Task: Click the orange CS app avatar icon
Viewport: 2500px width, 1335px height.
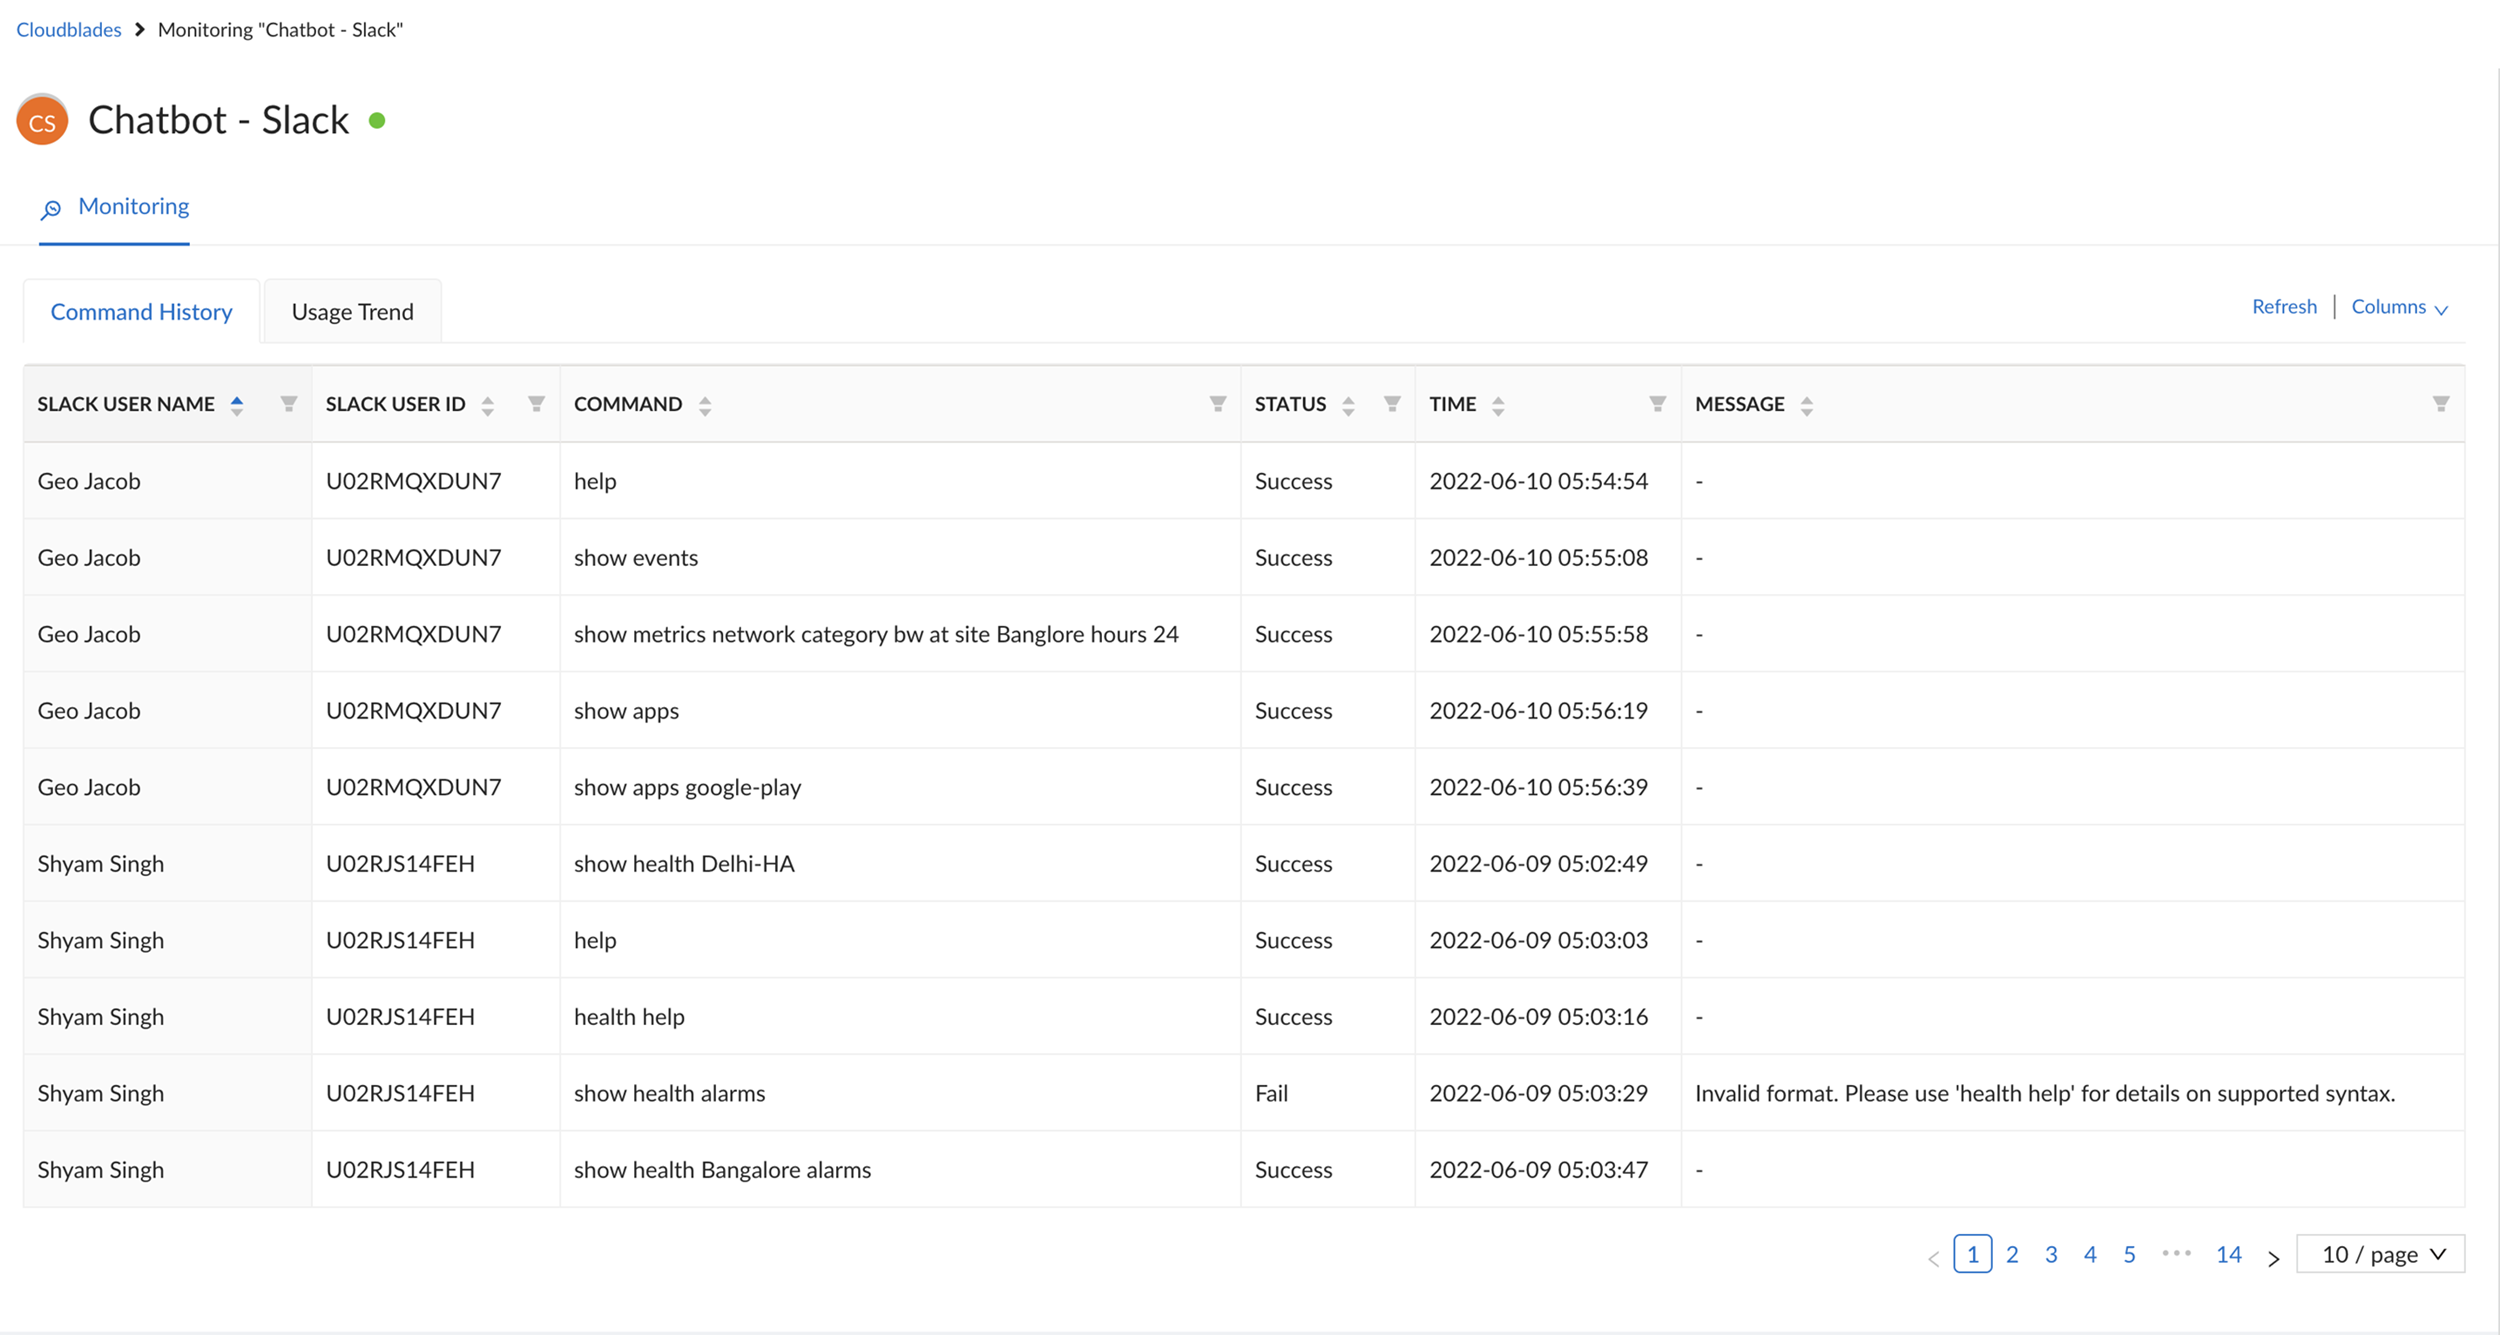Action: point(42,121)
